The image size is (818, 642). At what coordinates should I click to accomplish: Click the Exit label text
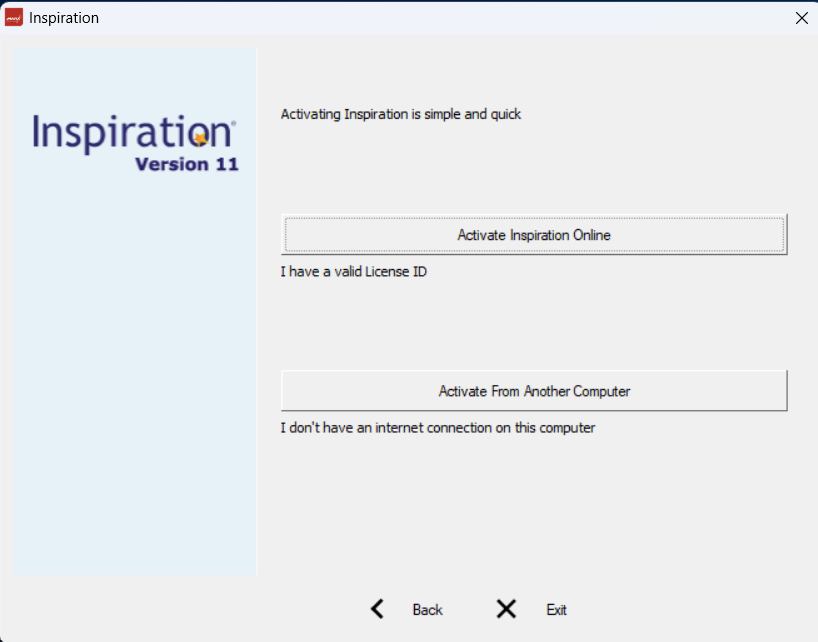(556, 610)
